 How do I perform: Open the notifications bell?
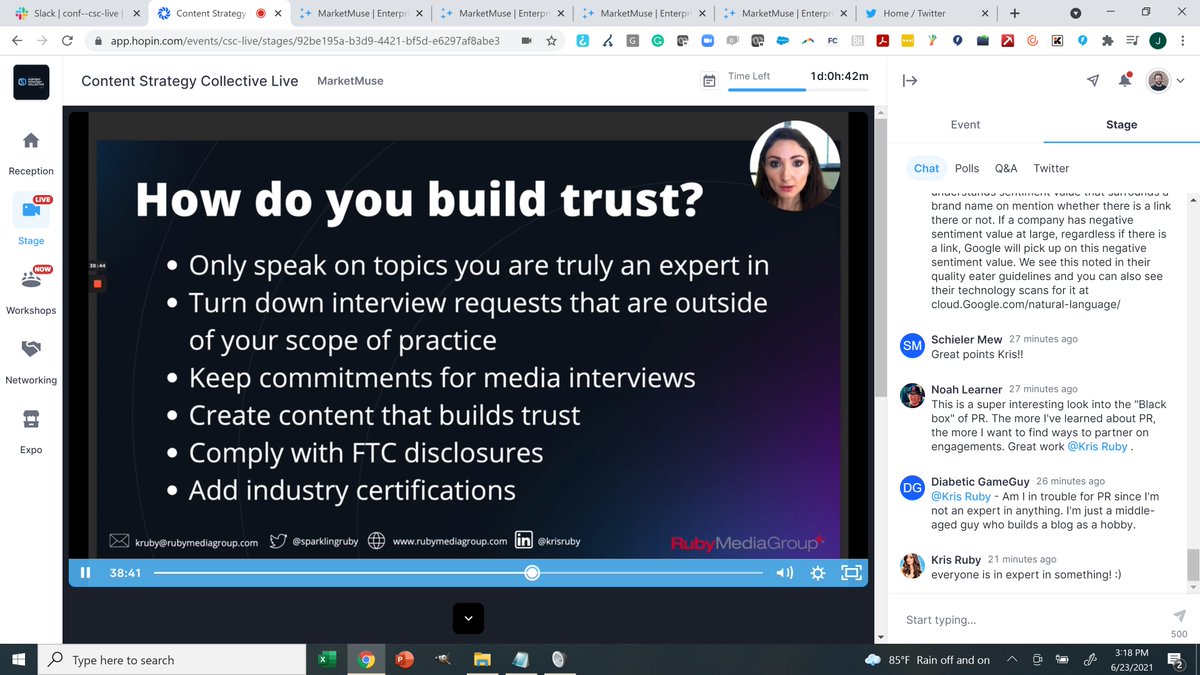(1125, 81)
